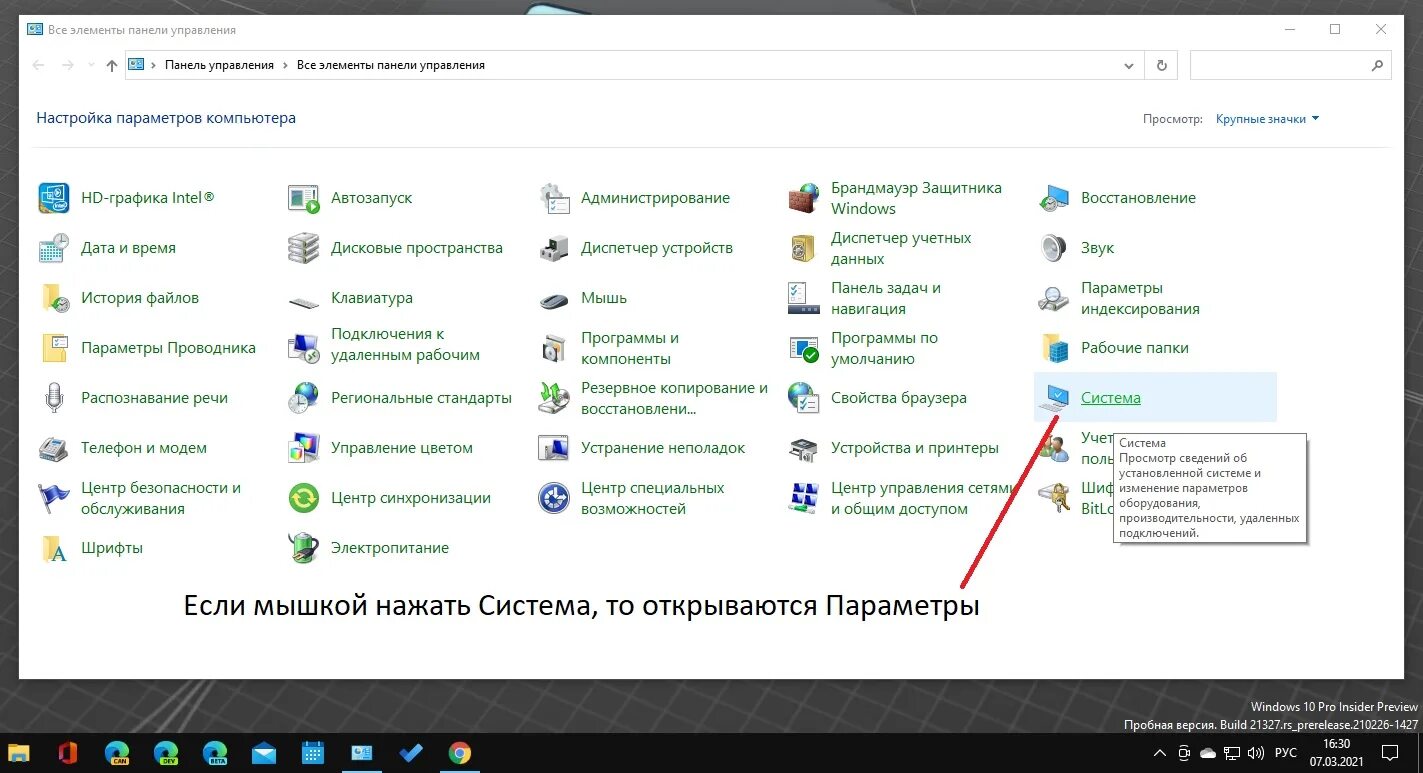Open Дисковые пространства icon
The height and width of the screenshot is (773, 1423).
click(x=303, y=248)
